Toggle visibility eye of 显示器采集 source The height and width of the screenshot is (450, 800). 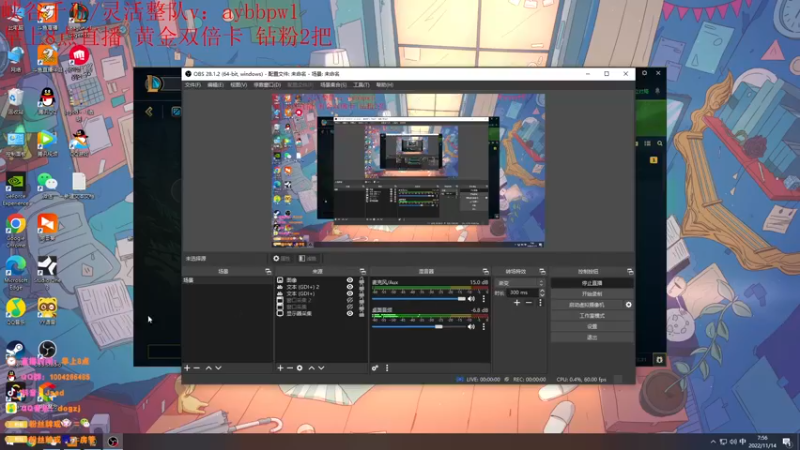click(349, 313)
